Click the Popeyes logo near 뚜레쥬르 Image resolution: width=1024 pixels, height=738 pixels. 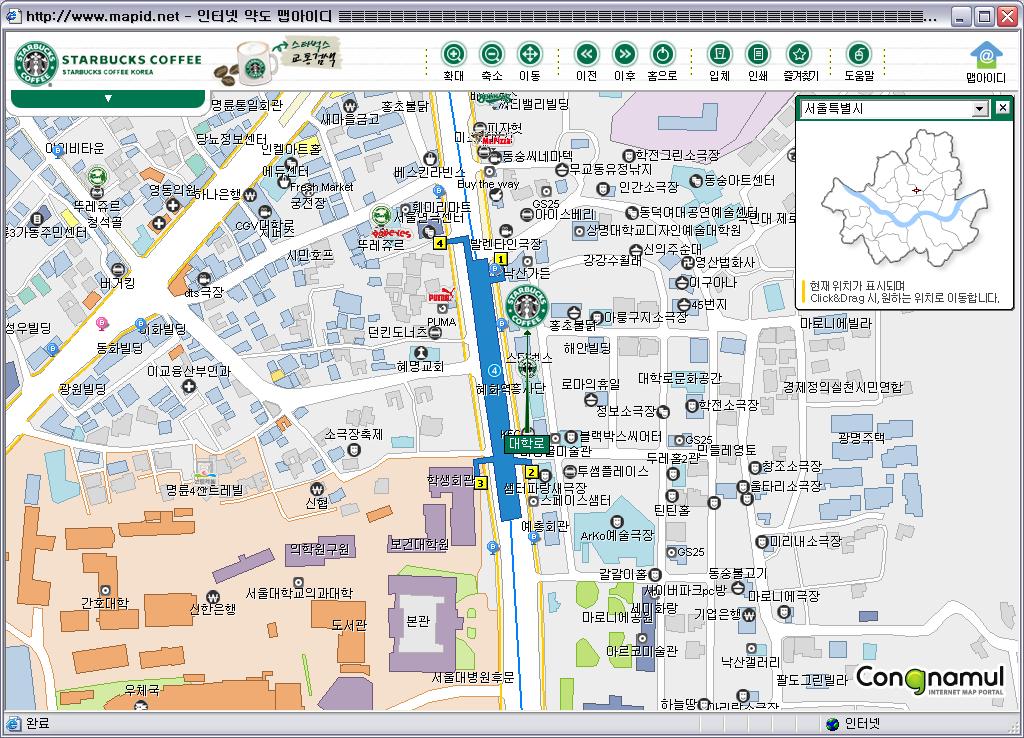click(x=391, y=233)
